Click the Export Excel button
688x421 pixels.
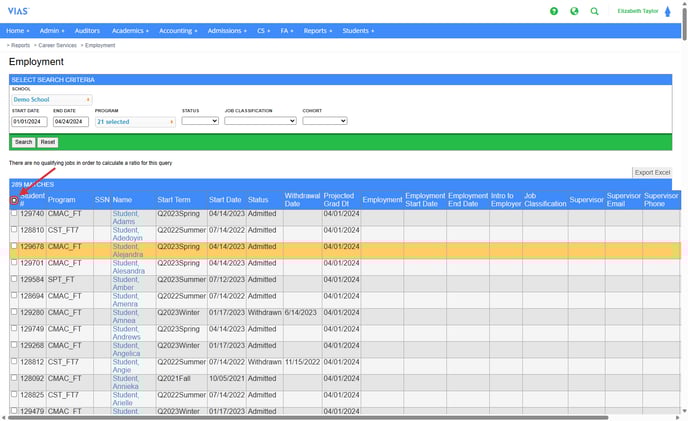(x=652, y=173)
